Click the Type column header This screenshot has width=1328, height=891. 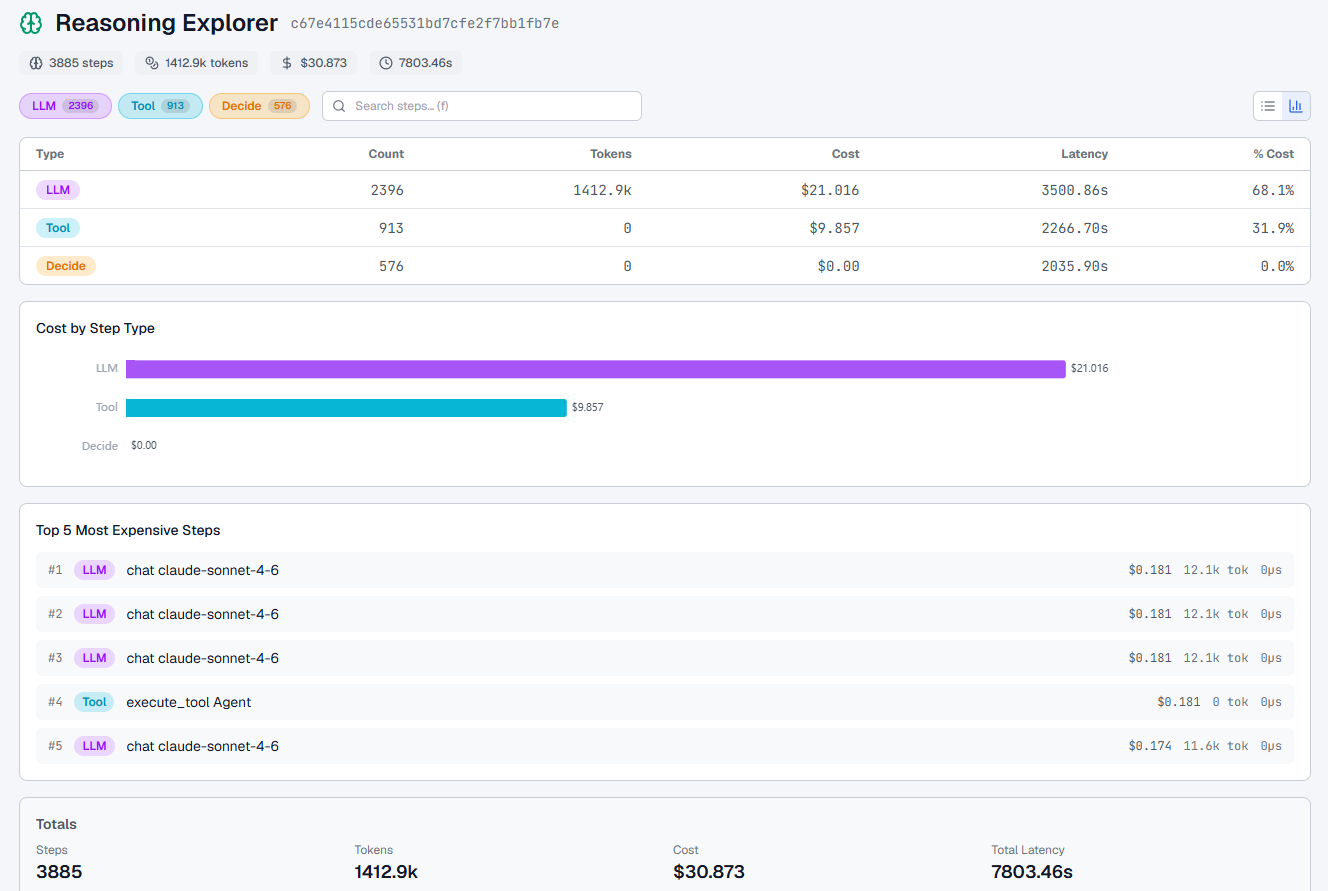[x=50, y=154]
